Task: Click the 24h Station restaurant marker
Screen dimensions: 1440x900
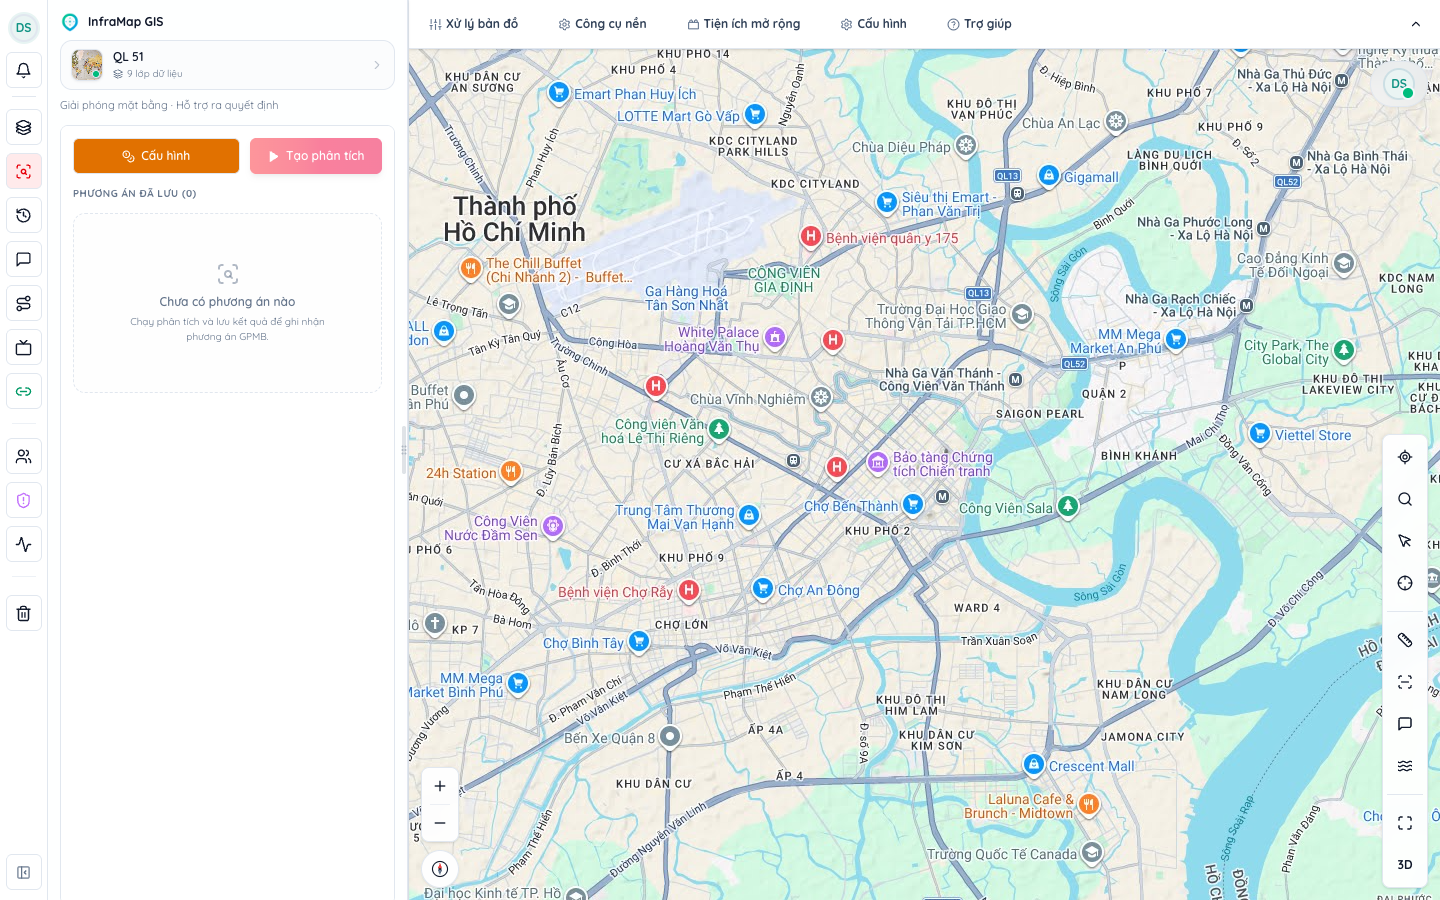Action: (511, 471)
